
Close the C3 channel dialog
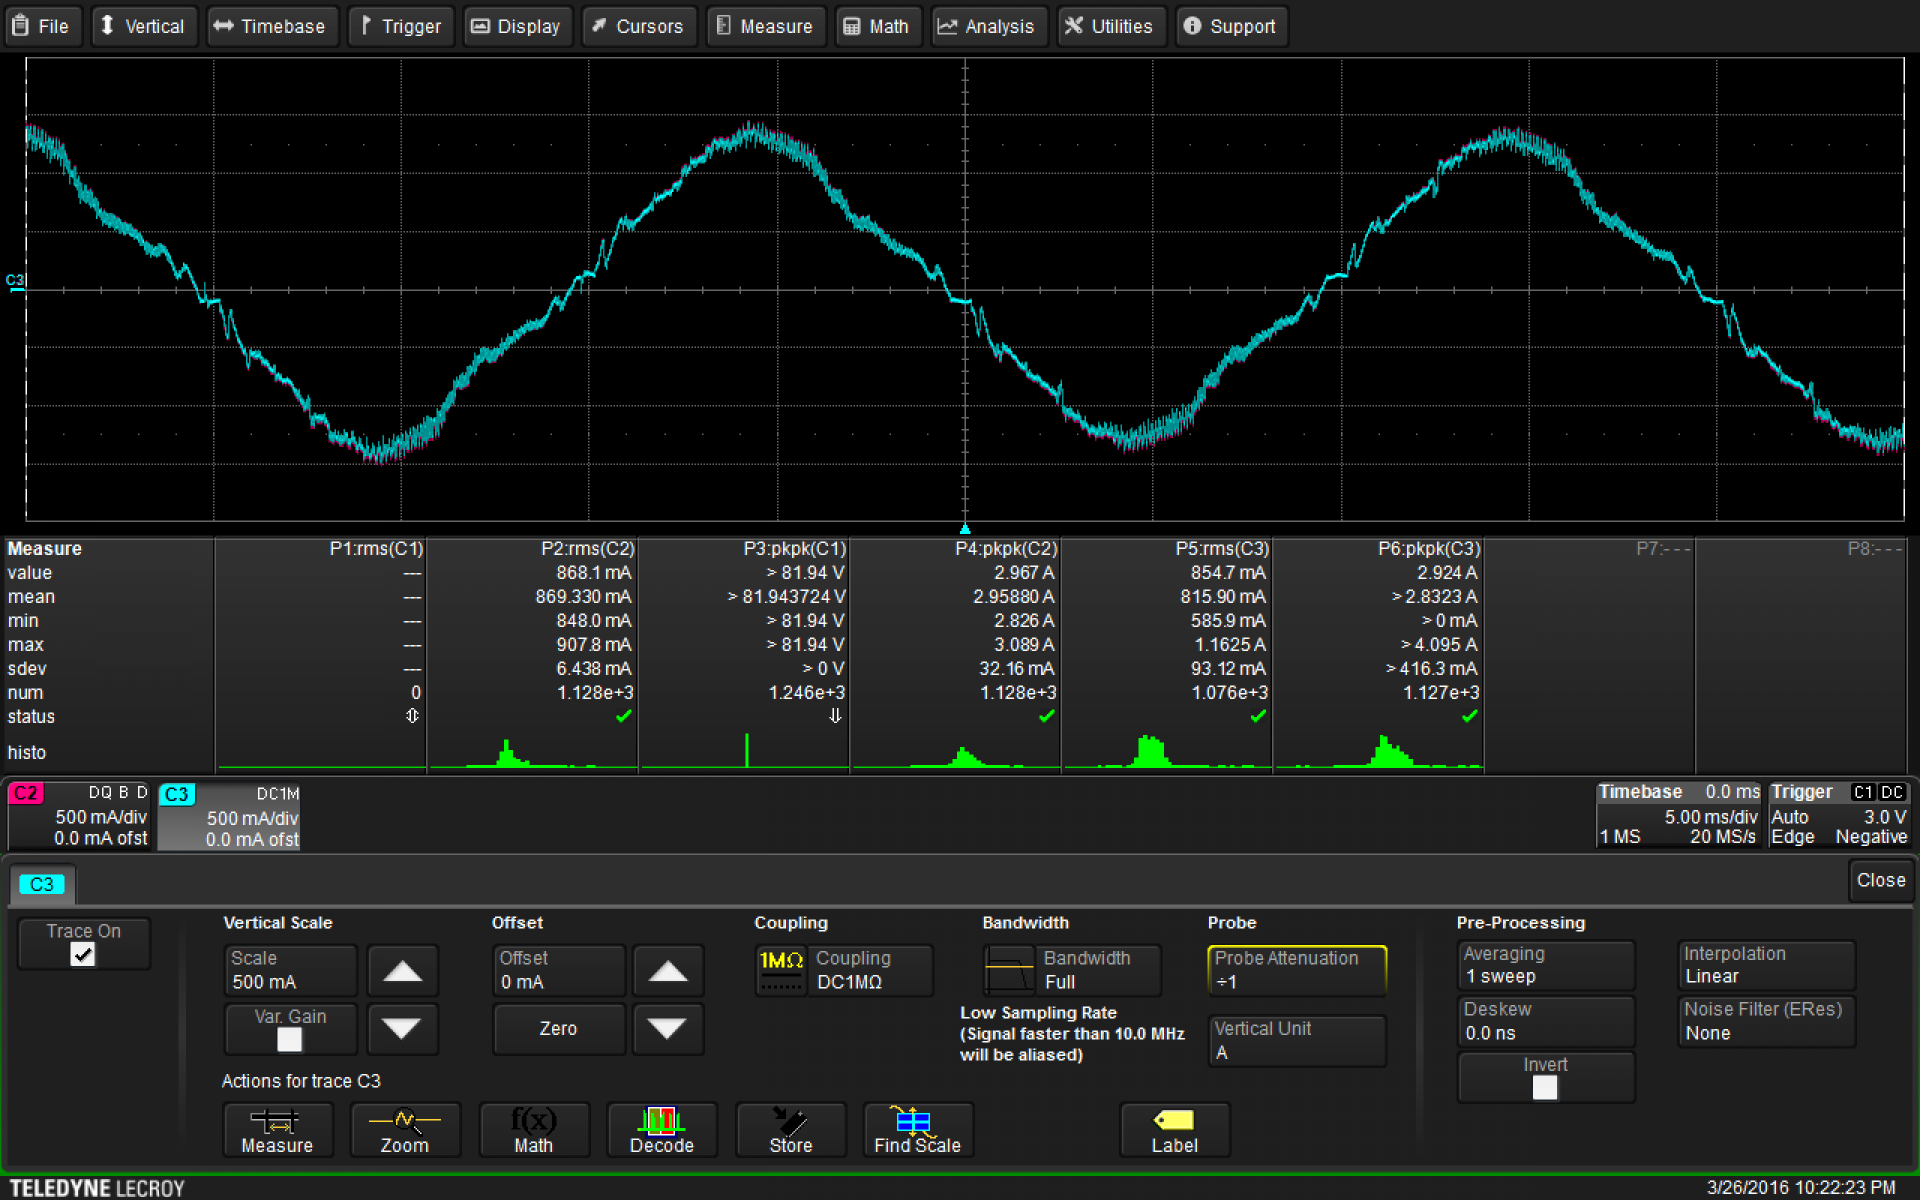1880,880
